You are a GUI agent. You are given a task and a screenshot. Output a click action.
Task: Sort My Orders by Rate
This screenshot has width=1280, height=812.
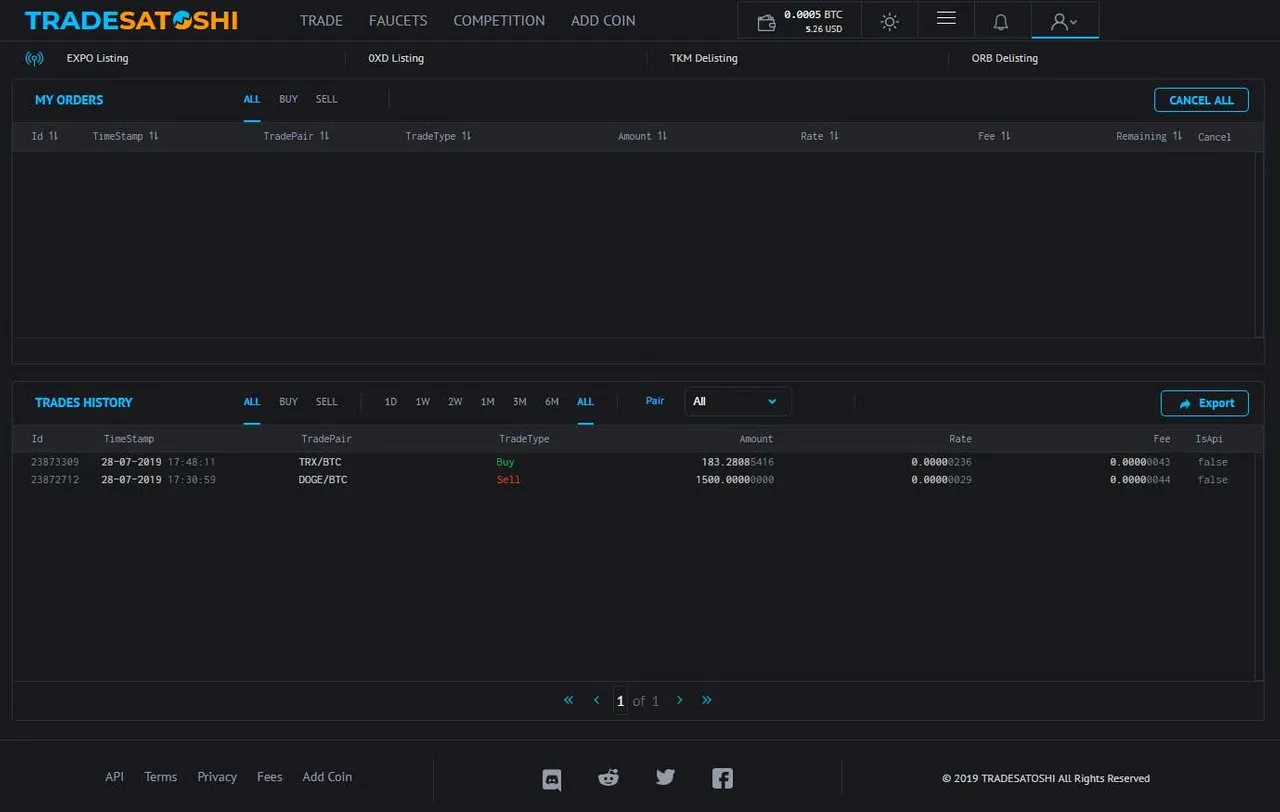(x=820, y=136)
